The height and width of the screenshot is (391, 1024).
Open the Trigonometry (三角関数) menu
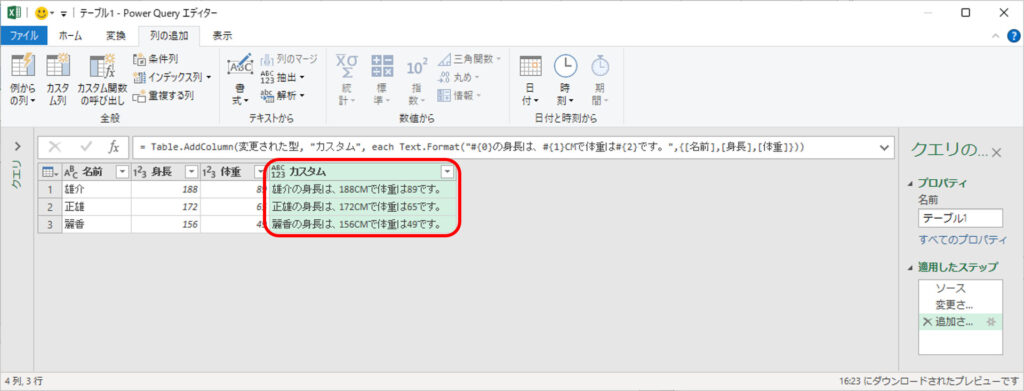coord(469,59)
